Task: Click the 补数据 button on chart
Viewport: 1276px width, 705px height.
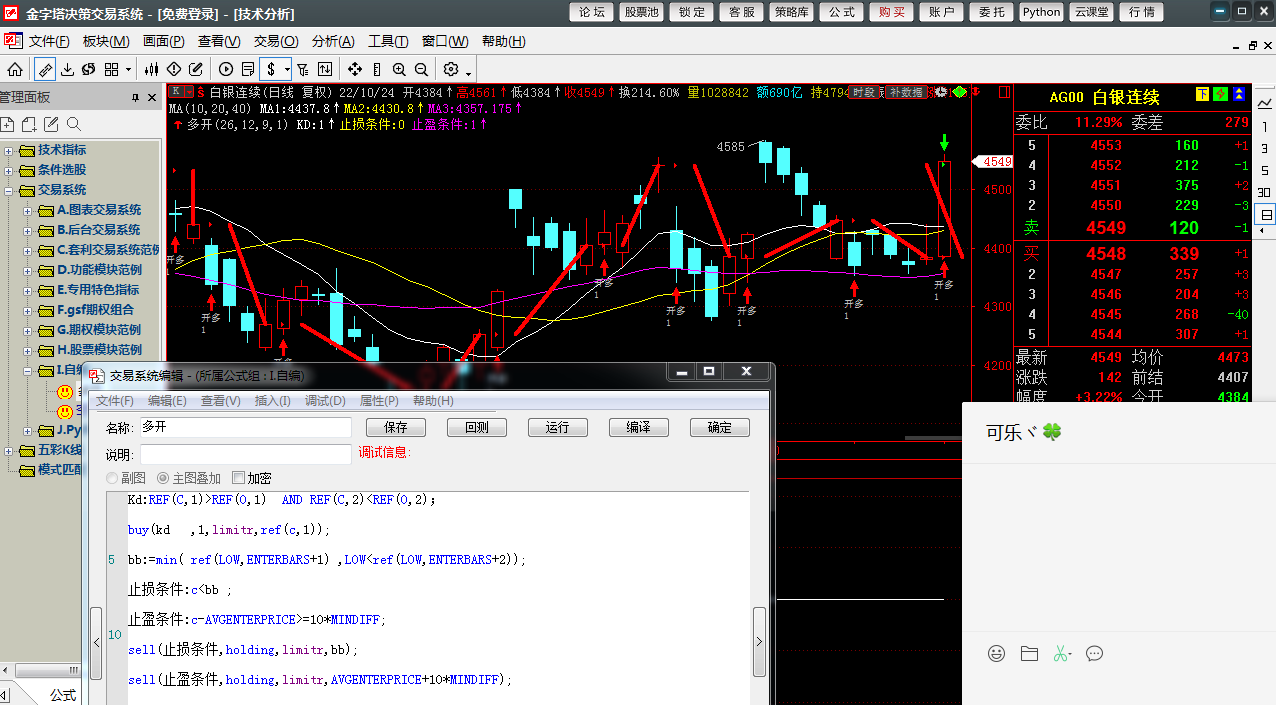Action: pyautogui.click(x=907, y=92)
